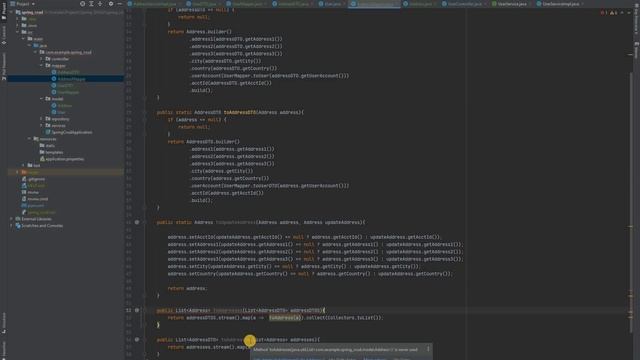The height and width of the screenshot is (360, 640).
Task: Click the errors indicator in editor corner
Action: [x=604, y=13]
